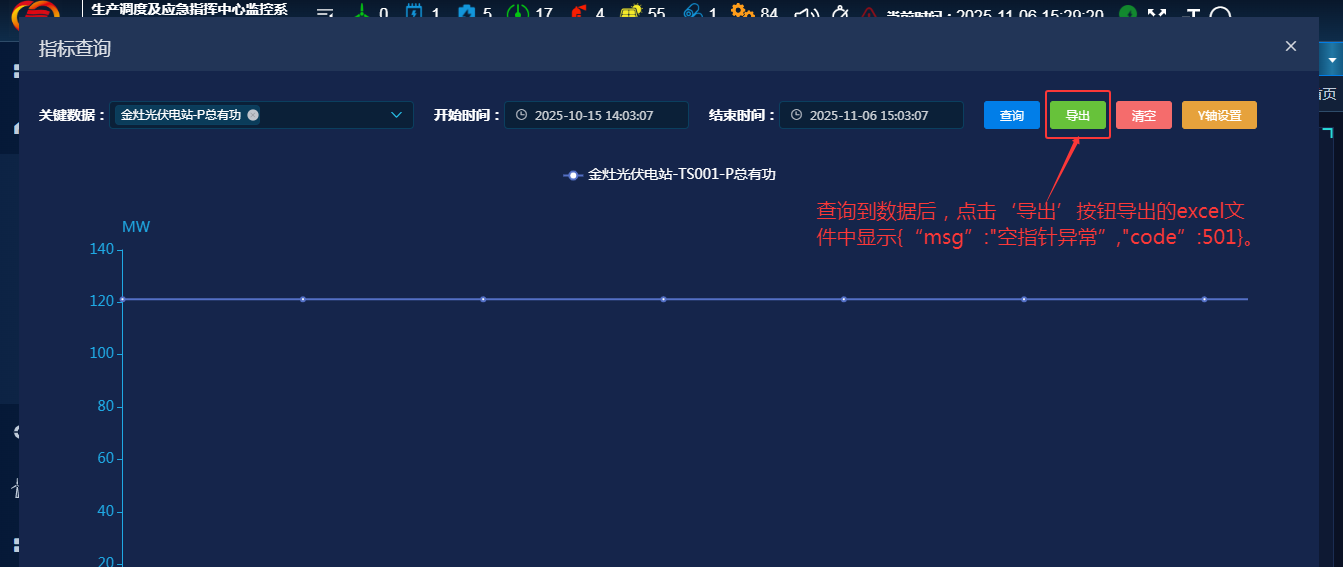Click the stopwatch icon in top bar

839,12
